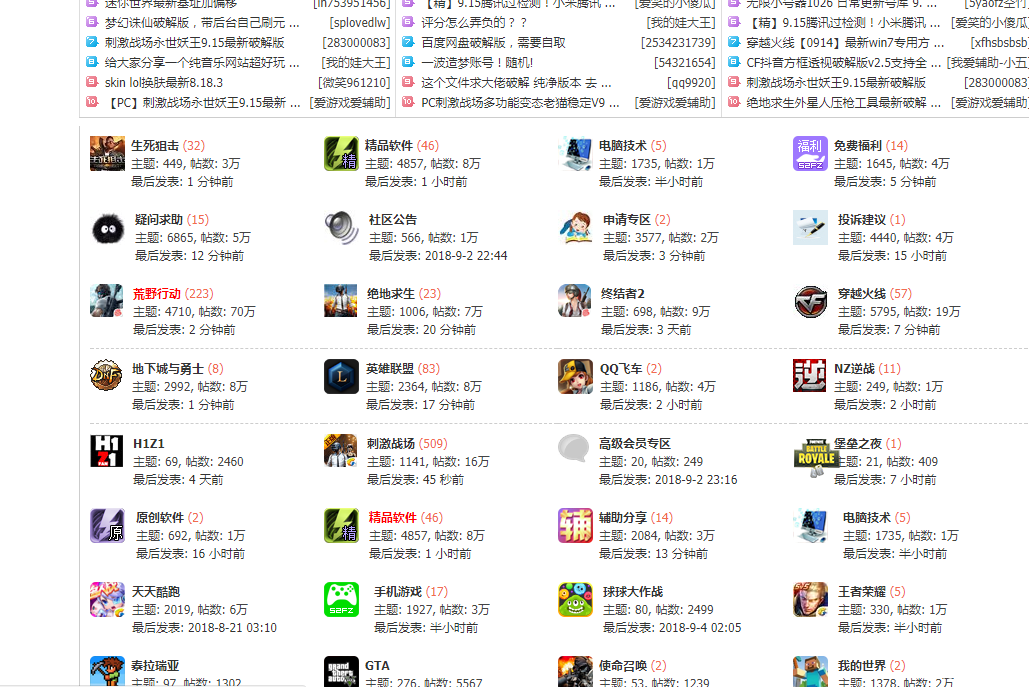This screenshot has width=1029, height=687.
Task: Click the 终结者2 game icon
Action: (575, 301)
